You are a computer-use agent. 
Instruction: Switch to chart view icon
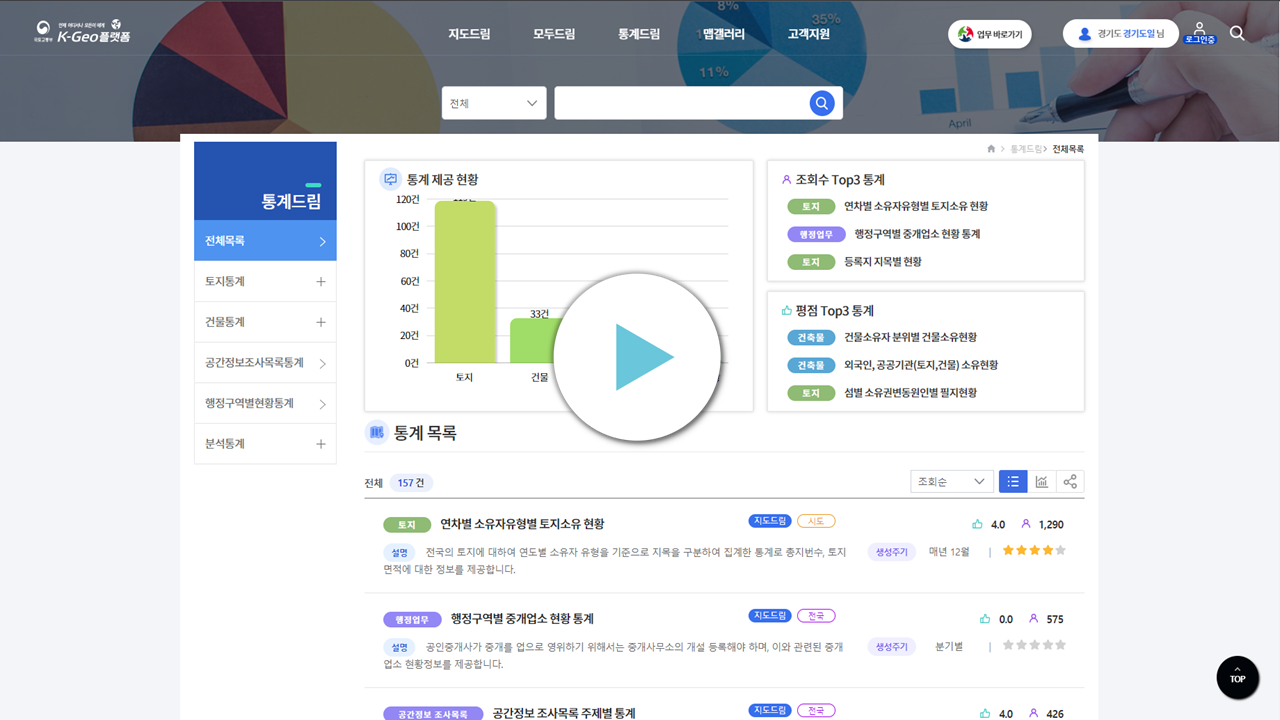click(x=1041, y=482)
